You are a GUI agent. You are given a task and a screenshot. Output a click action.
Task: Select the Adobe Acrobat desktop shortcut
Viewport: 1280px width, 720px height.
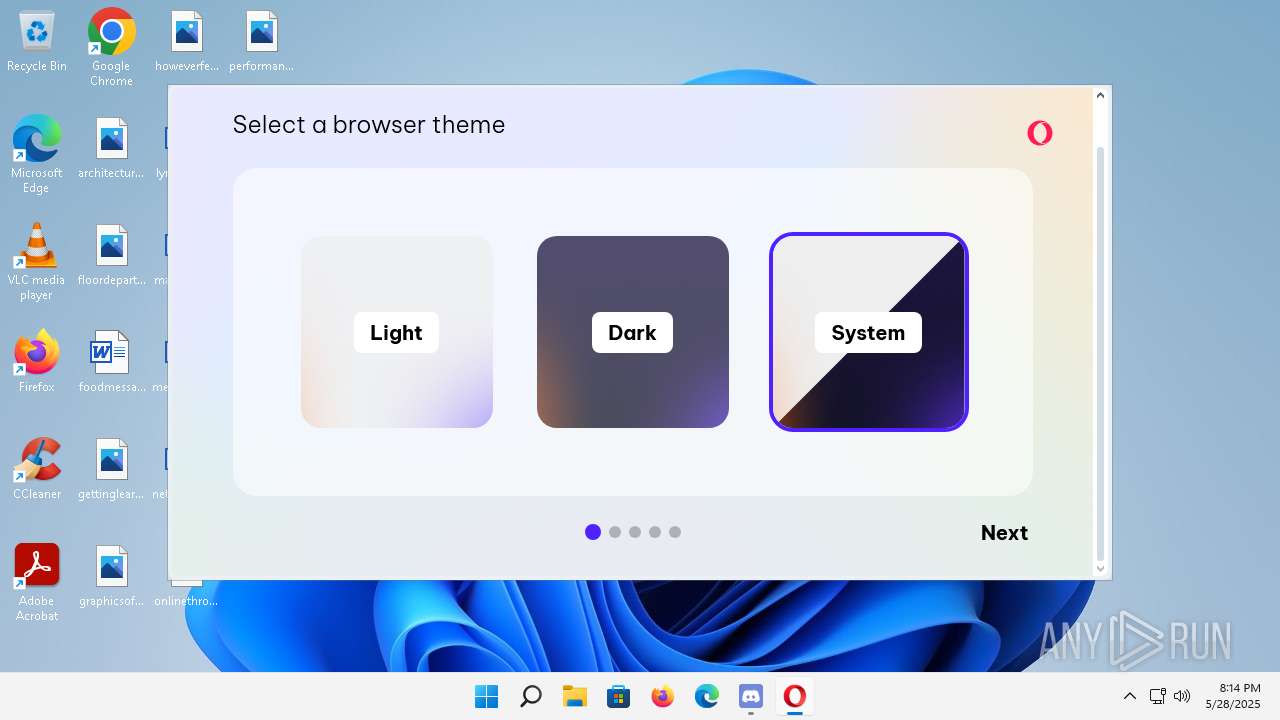pyautogui.click(x=37, y=583)
